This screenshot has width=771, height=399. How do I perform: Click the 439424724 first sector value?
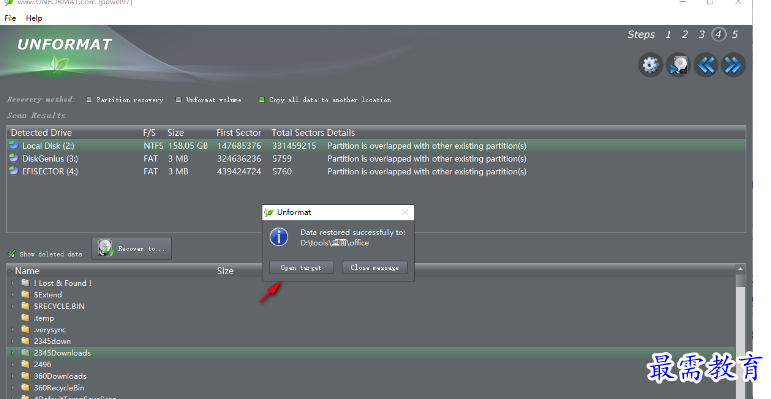point(239,171)
